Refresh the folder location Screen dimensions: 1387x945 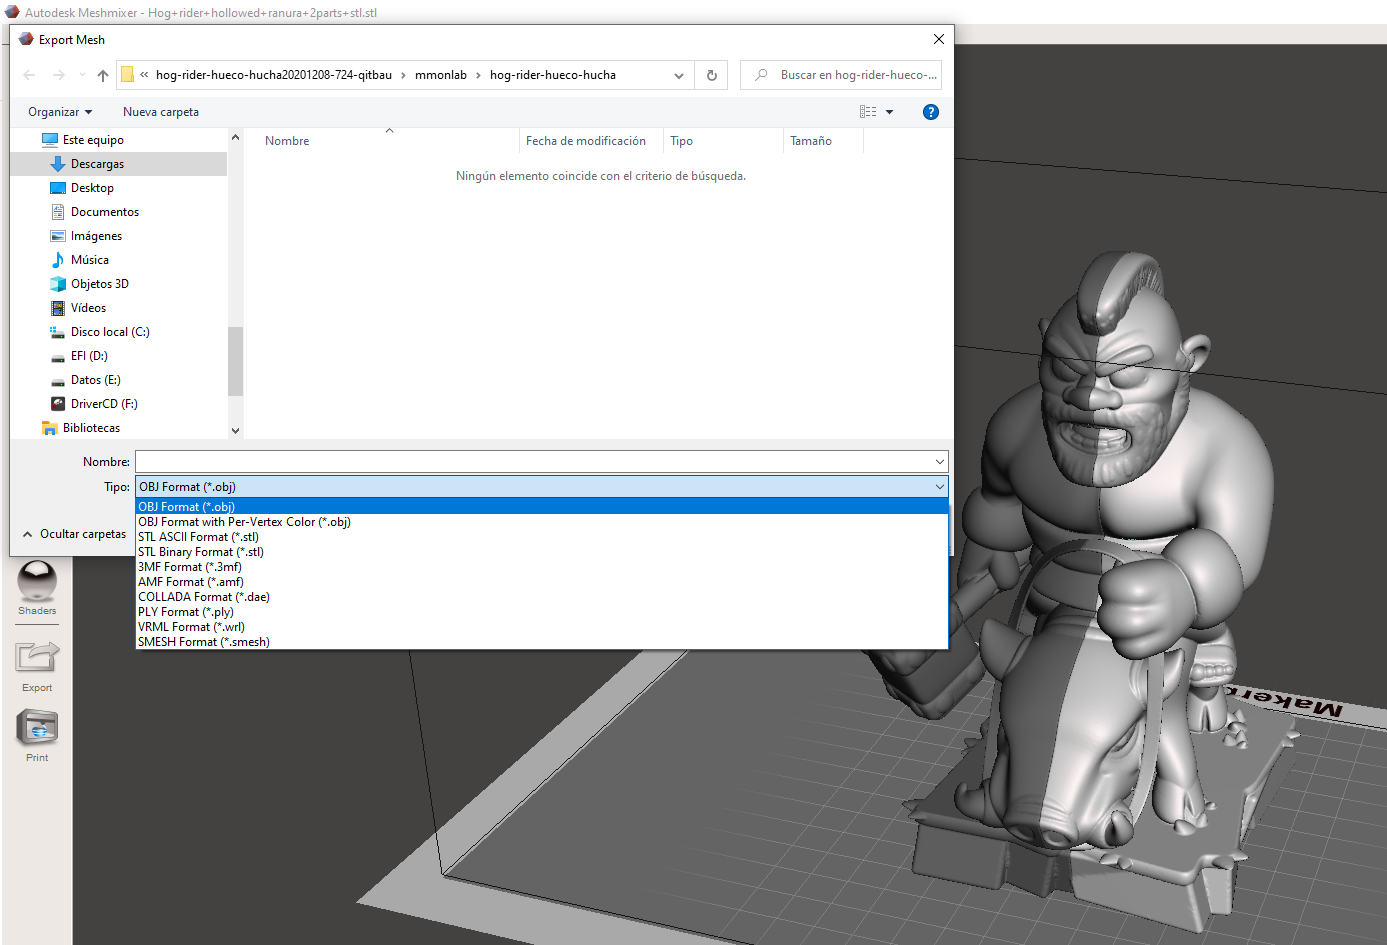pos(712,75)
